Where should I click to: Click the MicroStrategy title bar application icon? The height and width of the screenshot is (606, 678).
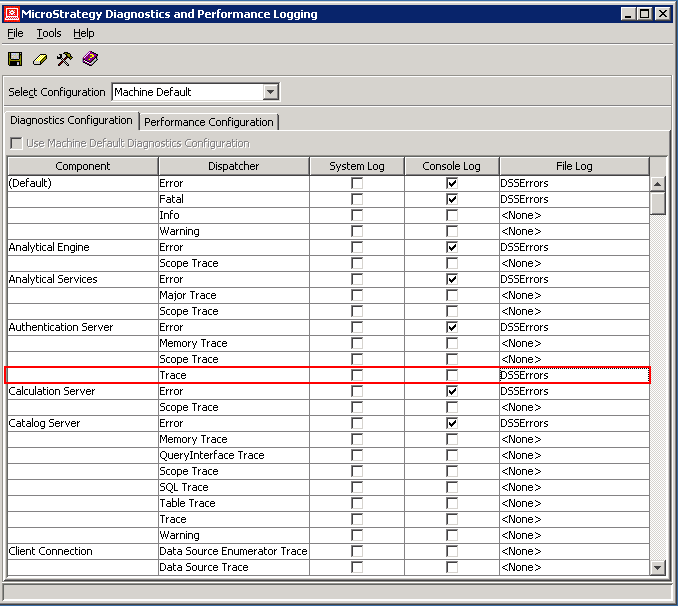pyautogui.click(x=11, y=14)
